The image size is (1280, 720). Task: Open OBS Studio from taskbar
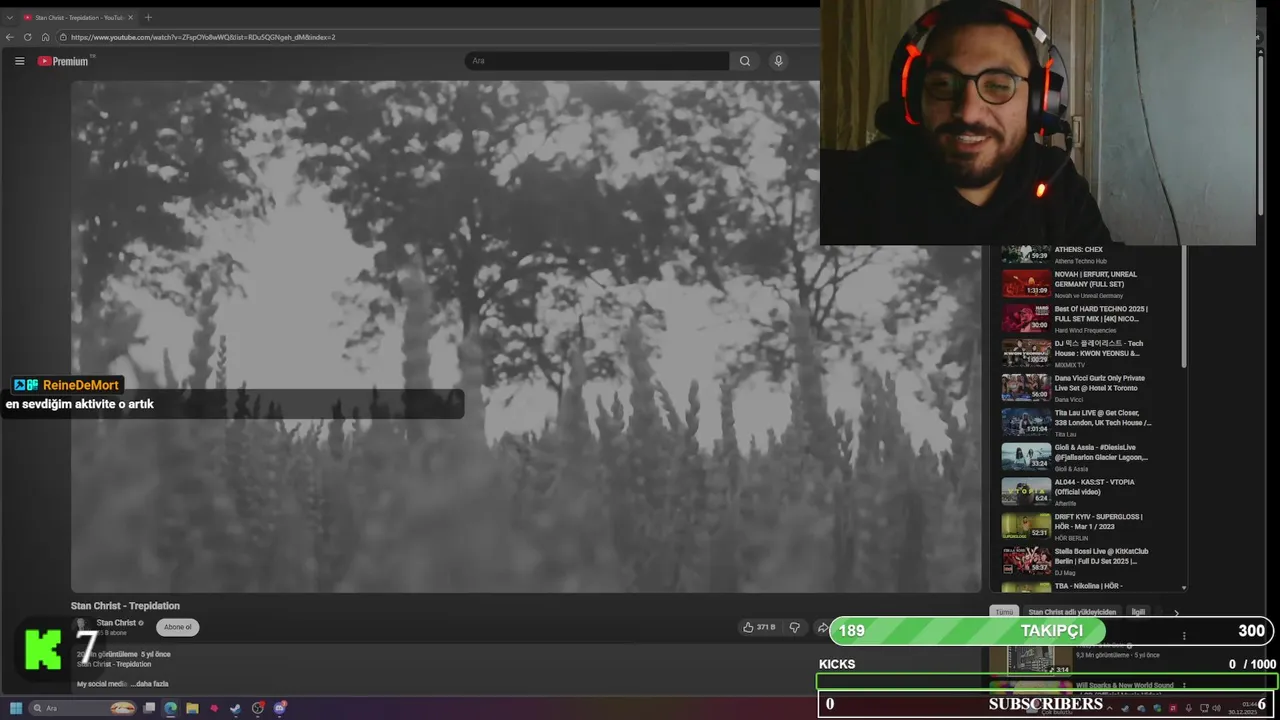point(258,708)
